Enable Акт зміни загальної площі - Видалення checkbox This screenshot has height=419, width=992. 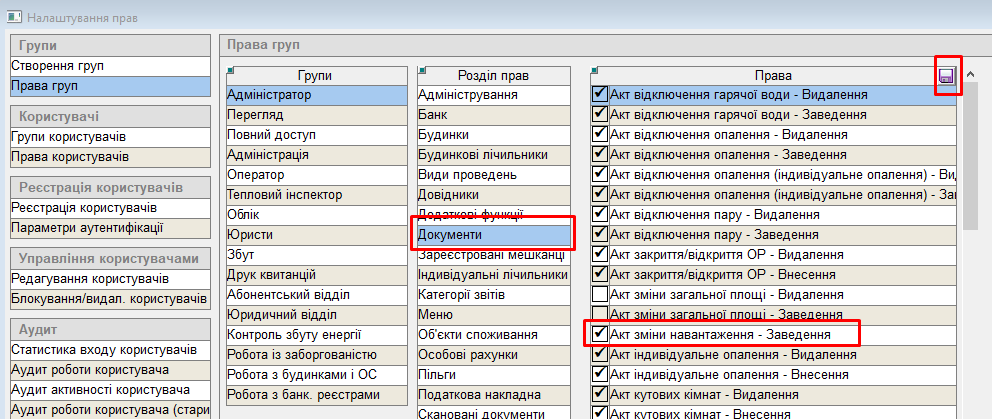coord(600,294)
